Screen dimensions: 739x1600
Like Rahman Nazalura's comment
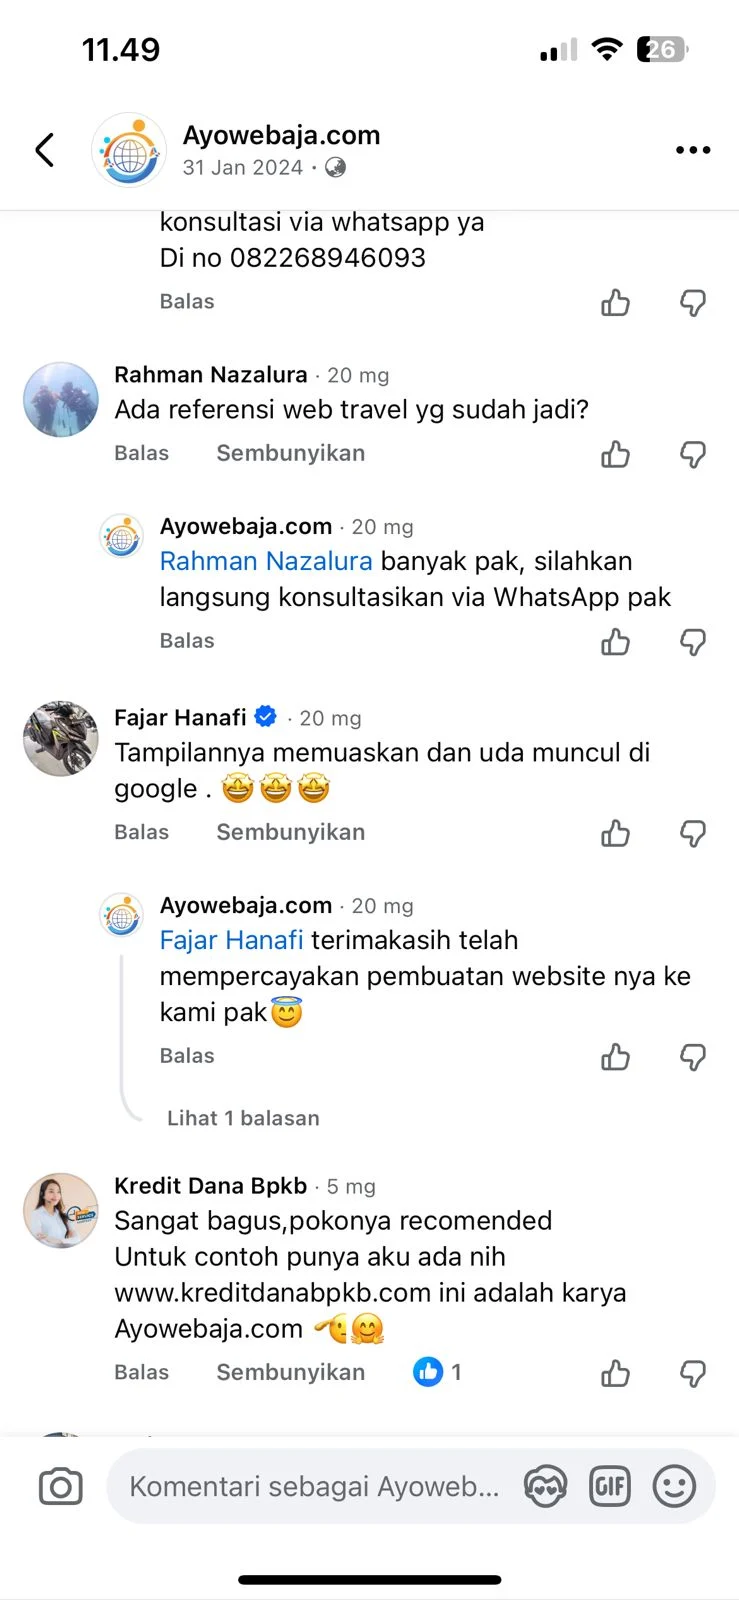pos(616,455)
